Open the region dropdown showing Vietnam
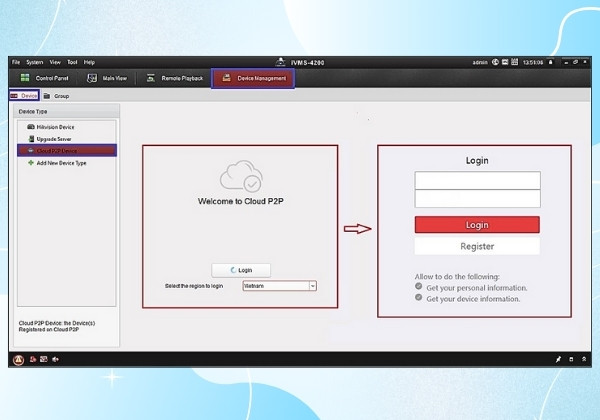The width and height of the screenshot is (600, 420). (x=279, y=286)
